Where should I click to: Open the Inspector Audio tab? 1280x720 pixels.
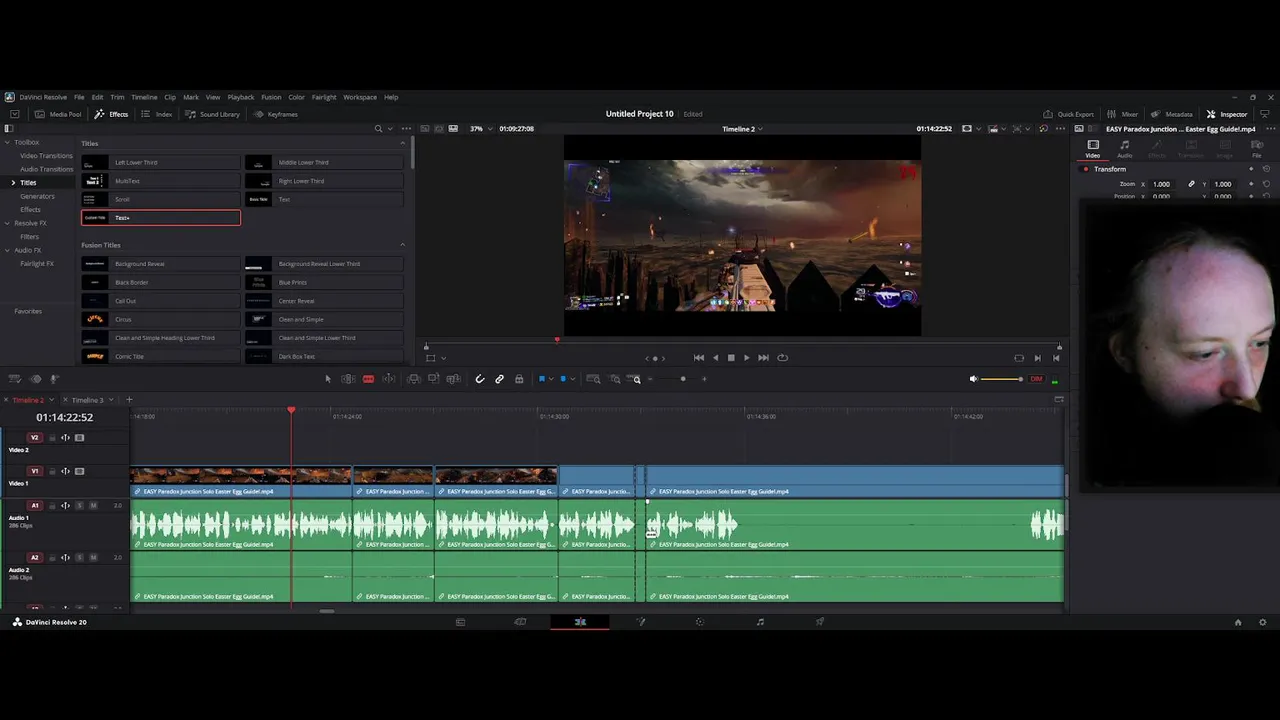tap(1125, 149)
